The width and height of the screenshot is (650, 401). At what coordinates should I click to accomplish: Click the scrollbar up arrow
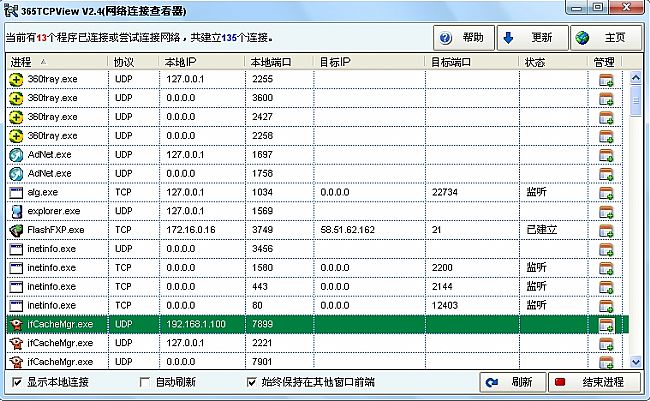(x=635, y=78)
